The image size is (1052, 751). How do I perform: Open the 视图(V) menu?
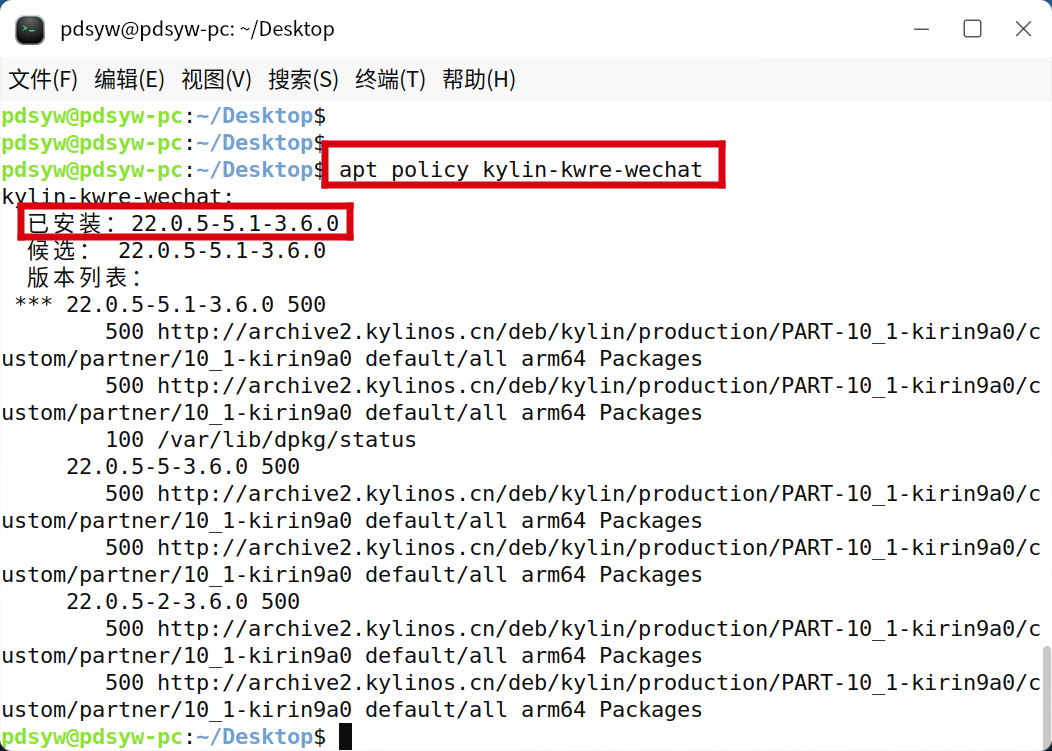216,80
